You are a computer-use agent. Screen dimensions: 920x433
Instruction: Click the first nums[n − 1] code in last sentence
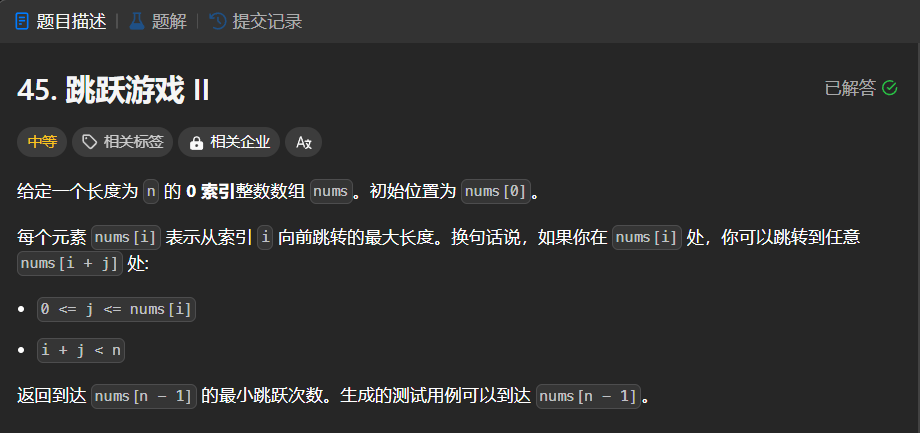click(144, 397)
